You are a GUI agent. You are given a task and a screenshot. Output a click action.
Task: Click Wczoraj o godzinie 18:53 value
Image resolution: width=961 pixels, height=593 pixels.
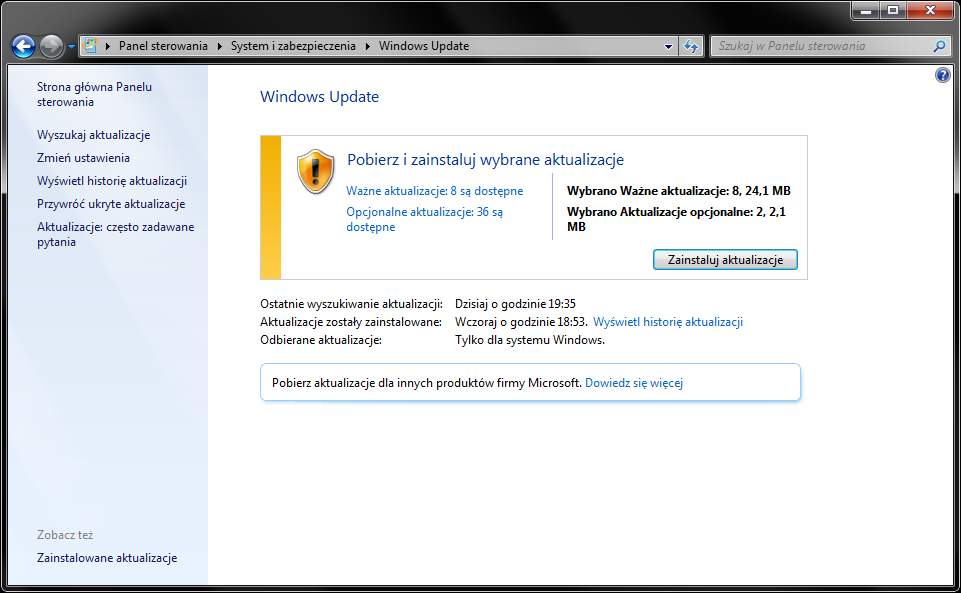[x=521, y=322]
